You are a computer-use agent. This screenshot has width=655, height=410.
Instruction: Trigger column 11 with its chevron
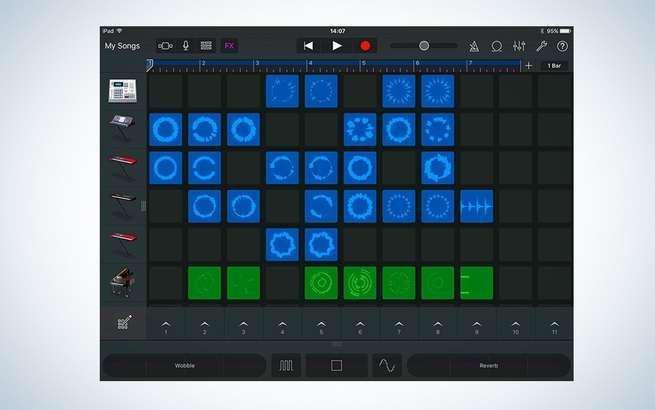554,326
